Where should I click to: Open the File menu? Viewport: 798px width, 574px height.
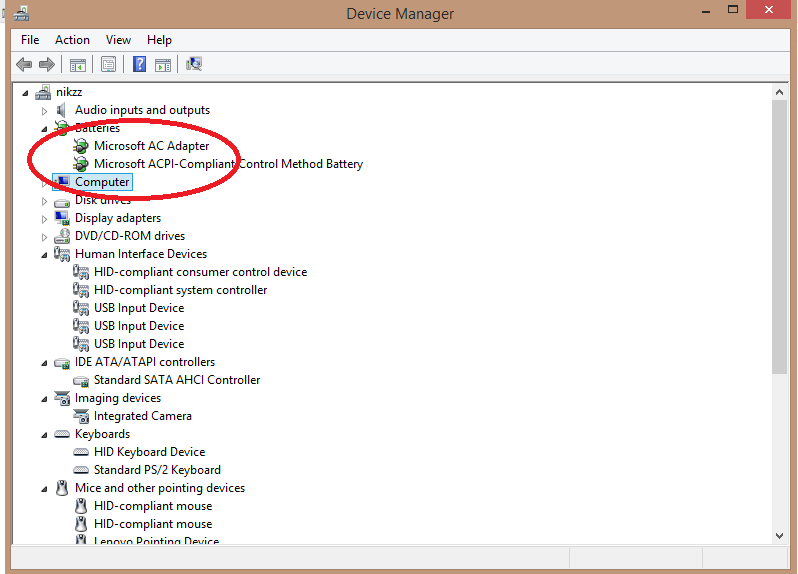[x=30, y=40]
